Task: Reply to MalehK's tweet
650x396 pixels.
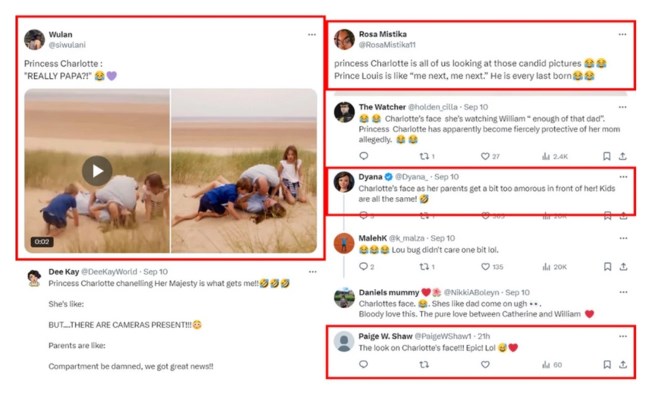Action: pos(366,266)
